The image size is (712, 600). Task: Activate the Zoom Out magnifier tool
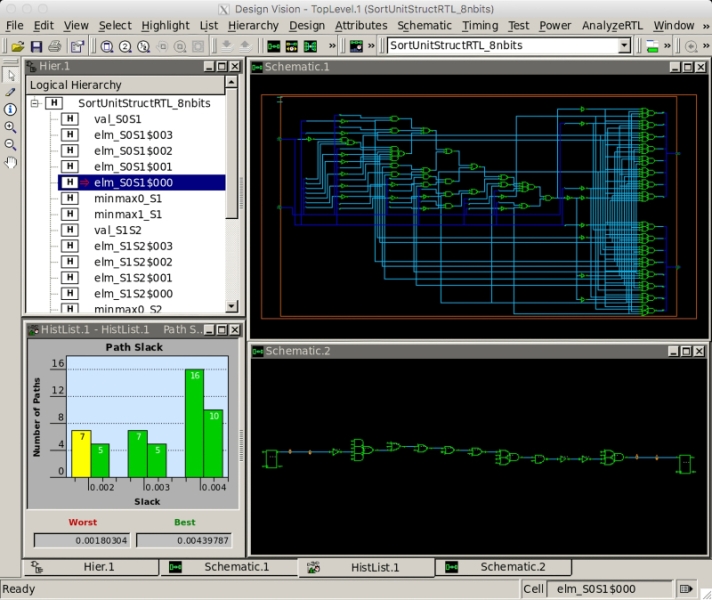(x=10, y=144)
